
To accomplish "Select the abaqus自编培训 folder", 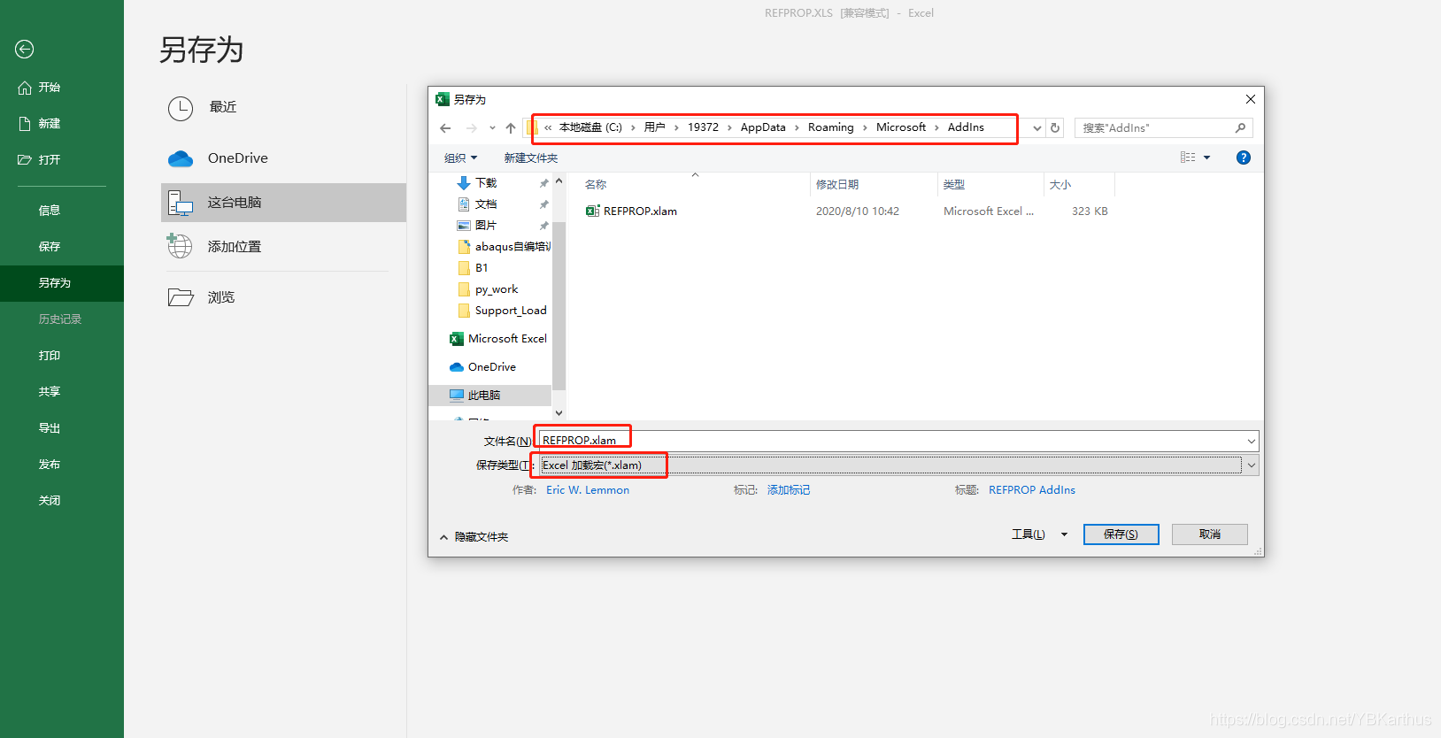I will click(x=504, y=246).
